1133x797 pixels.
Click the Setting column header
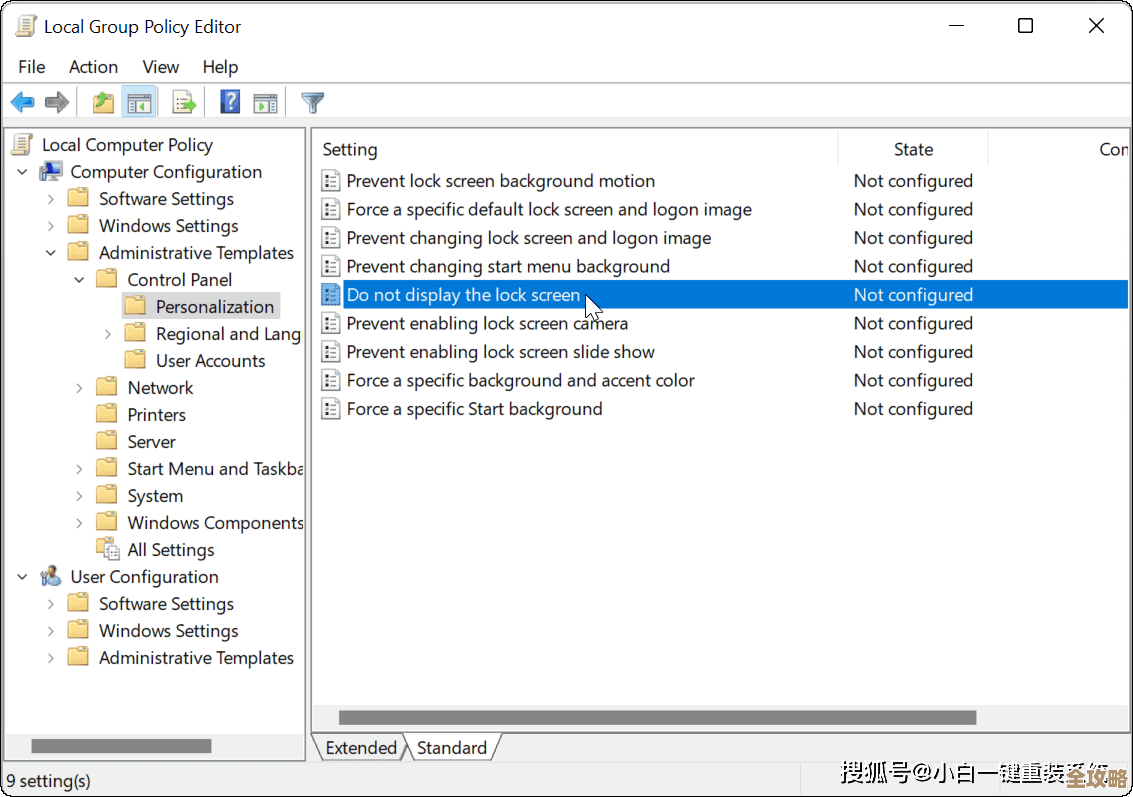click(350, 149)
